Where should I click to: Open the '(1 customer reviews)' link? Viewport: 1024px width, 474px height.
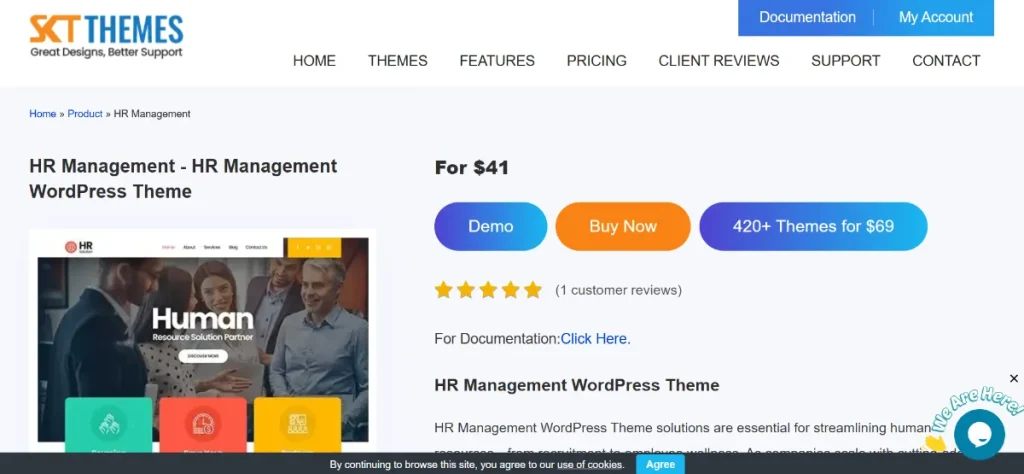click(618, 290)
